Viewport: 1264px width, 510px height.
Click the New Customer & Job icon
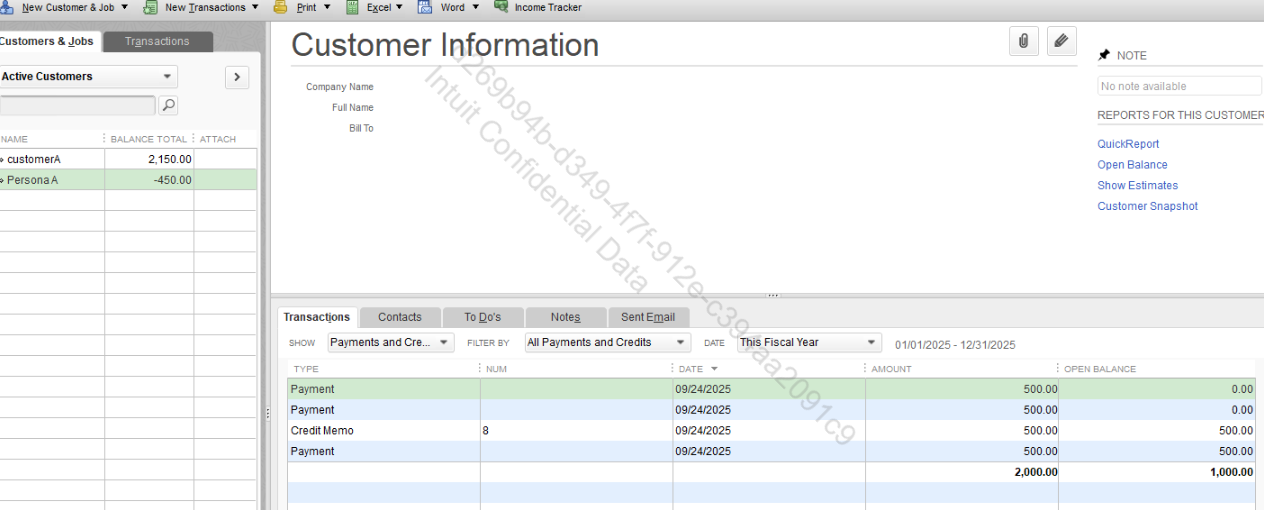click(7, 7)
